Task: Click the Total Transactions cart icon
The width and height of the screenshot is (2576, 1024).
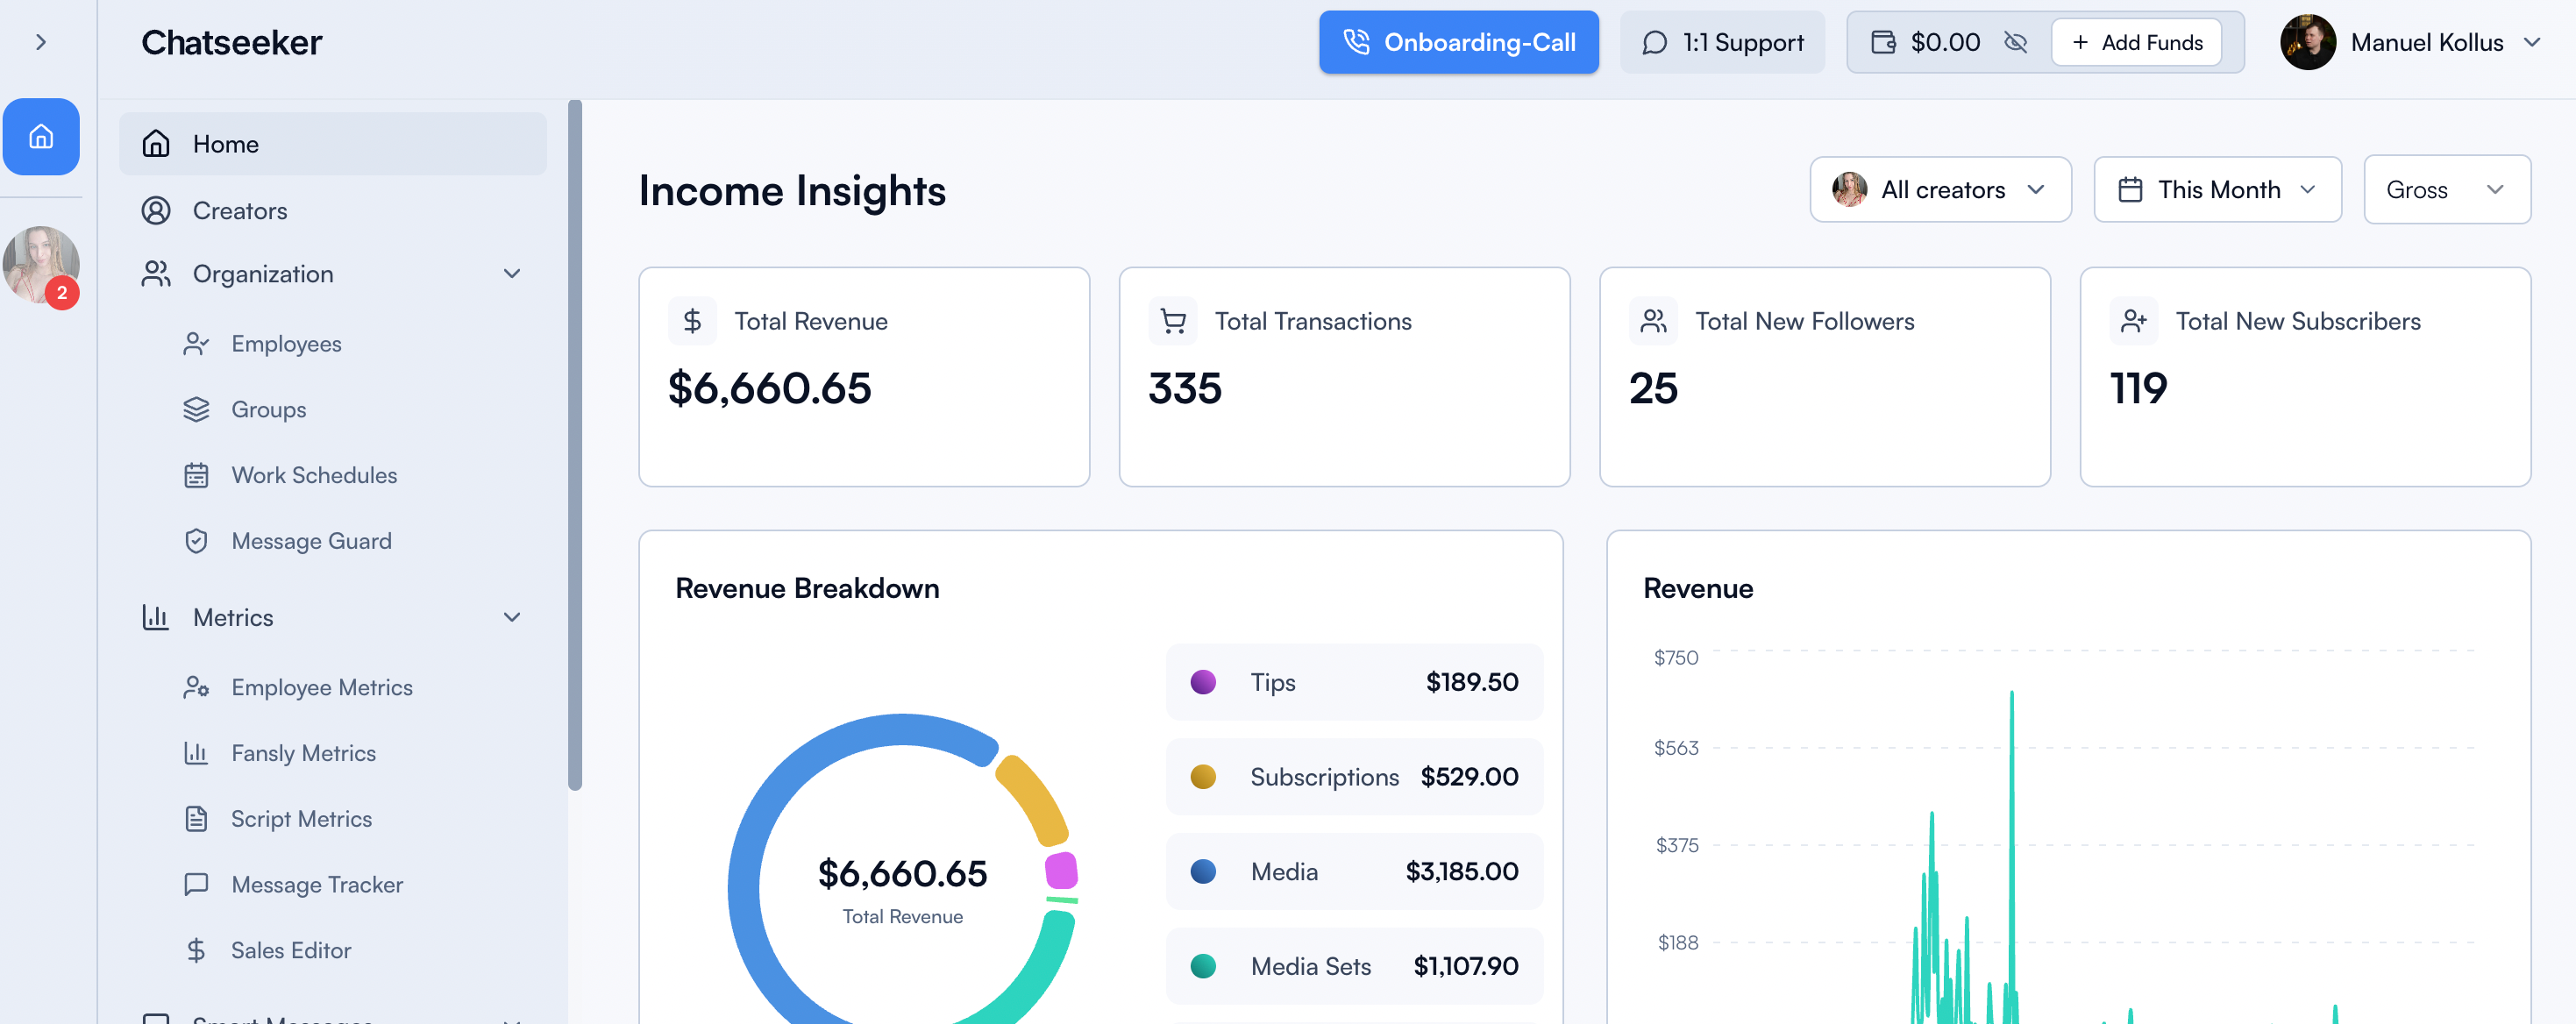Action: 1173,321
